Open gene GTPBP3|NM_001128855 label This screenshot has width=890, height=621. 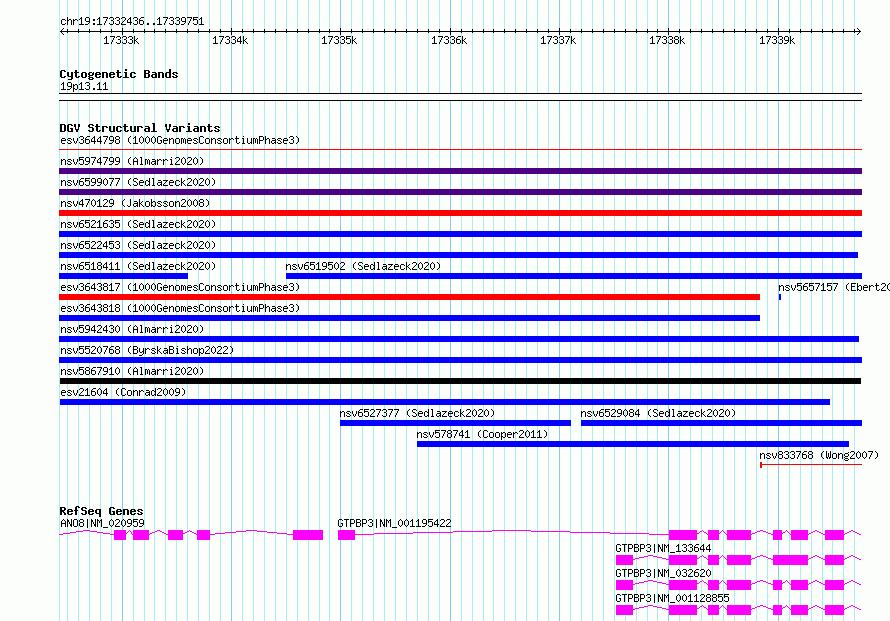672,598
